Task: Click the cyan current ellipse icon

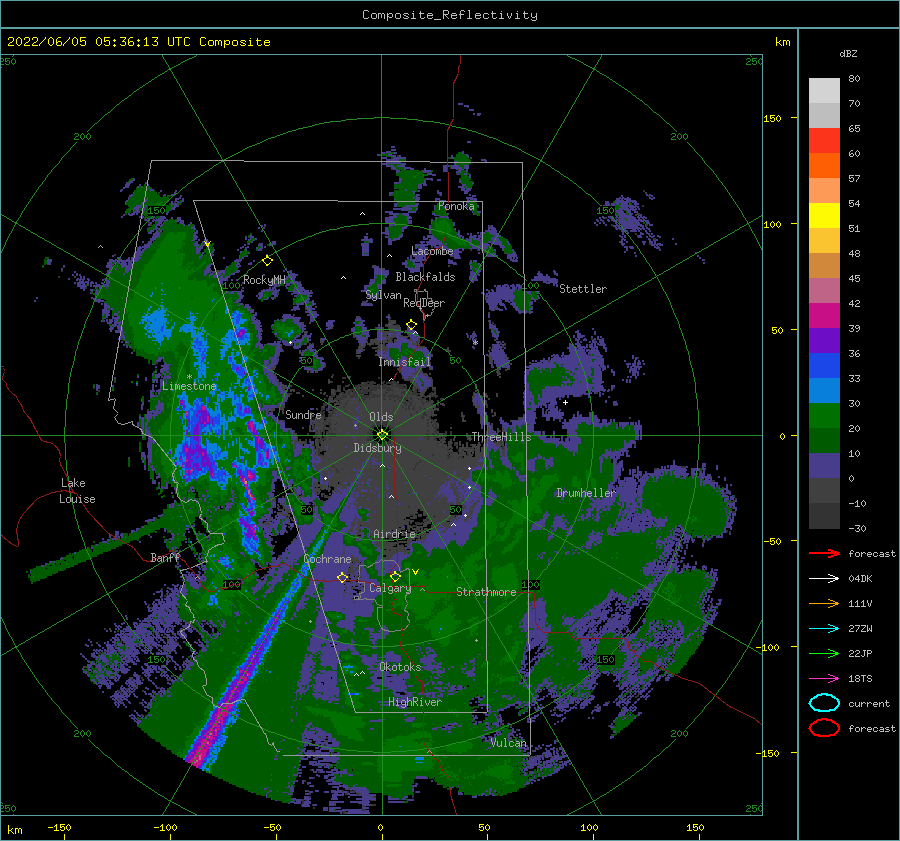Action: (824, 703)
